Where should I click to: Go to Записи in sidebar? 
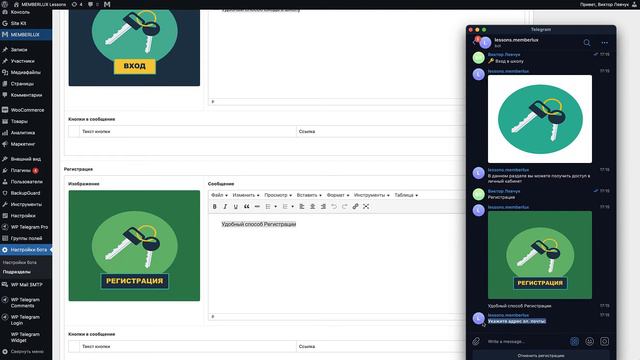click(26, 49)
